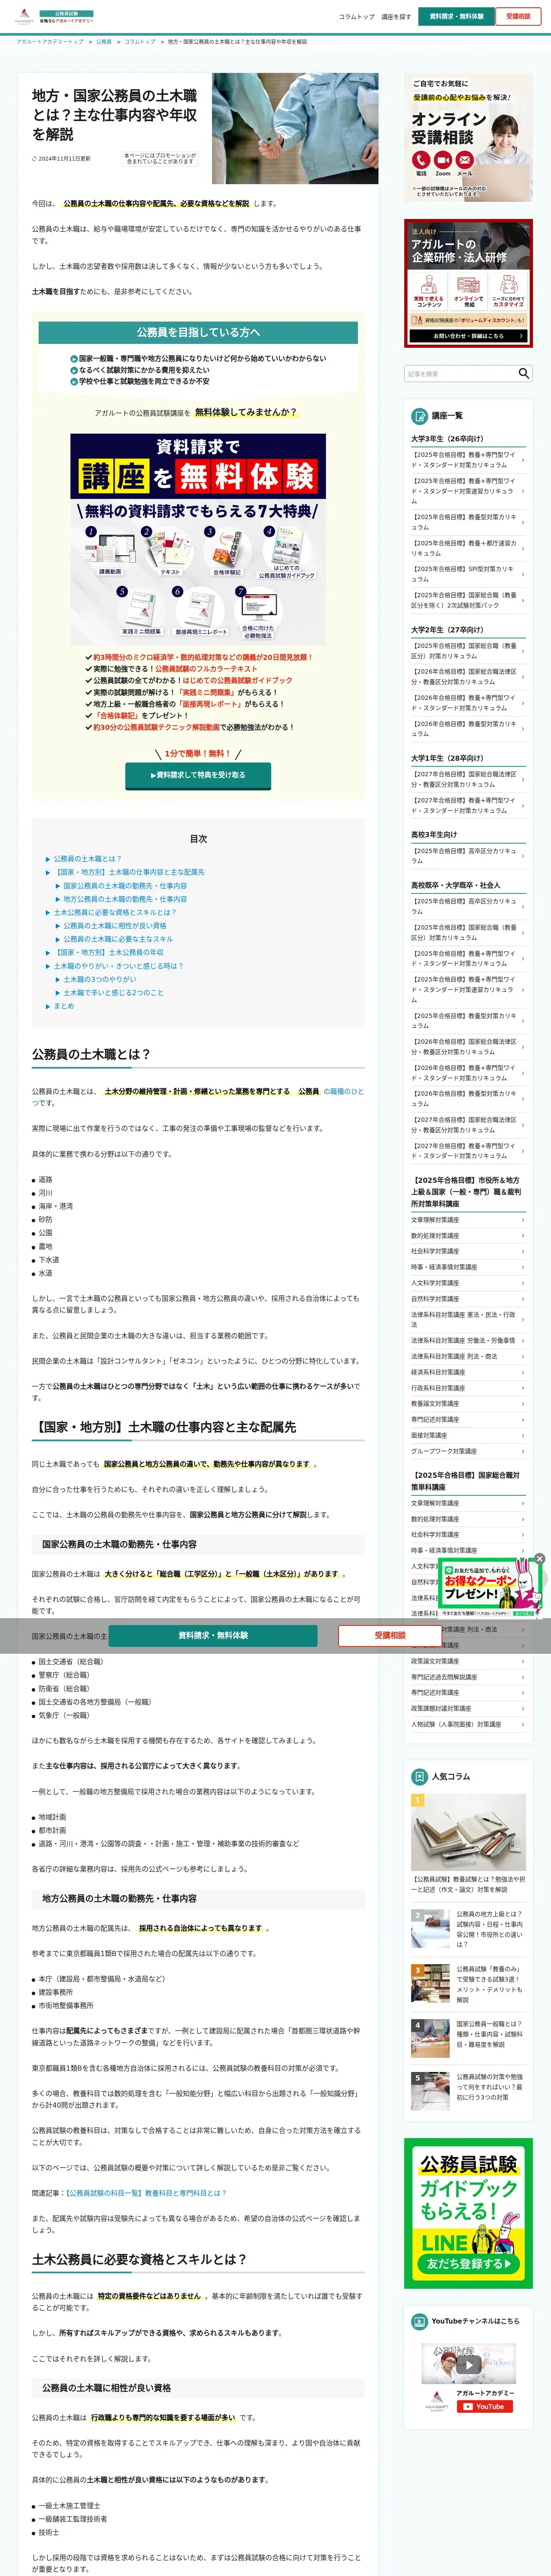
Task: Click 資料請求して特典を受け取る button
Action: coord(198,775)
